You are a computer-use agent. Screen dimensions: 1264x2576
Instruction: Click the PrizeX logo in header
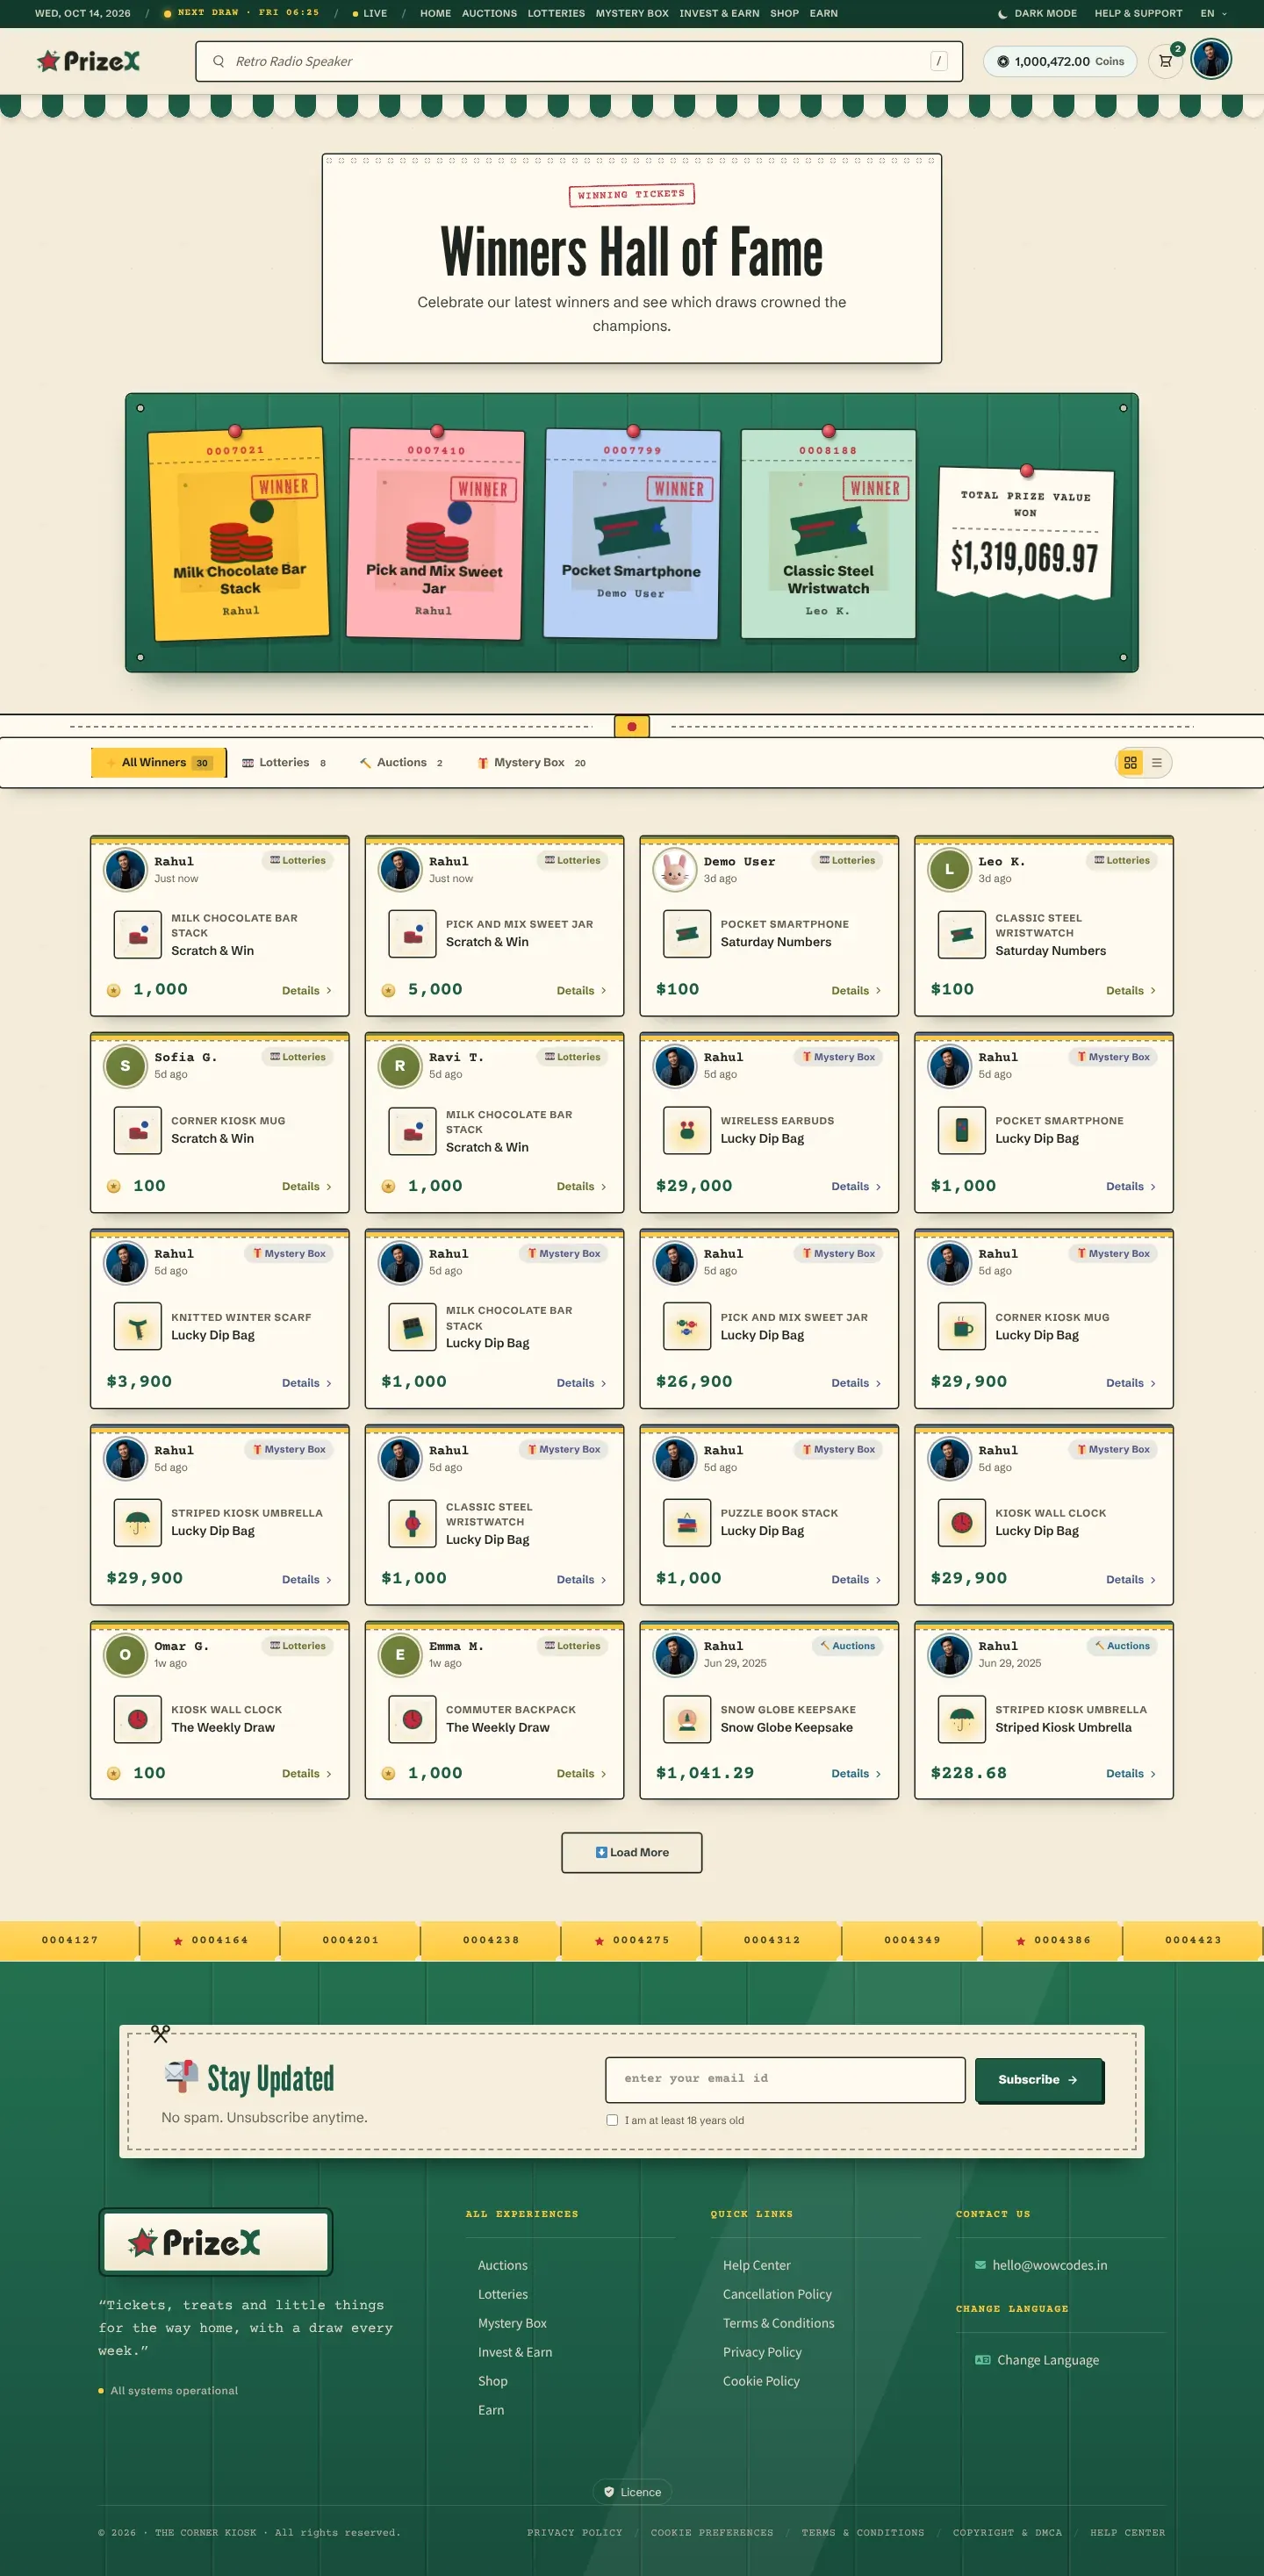tap(89, 61)
